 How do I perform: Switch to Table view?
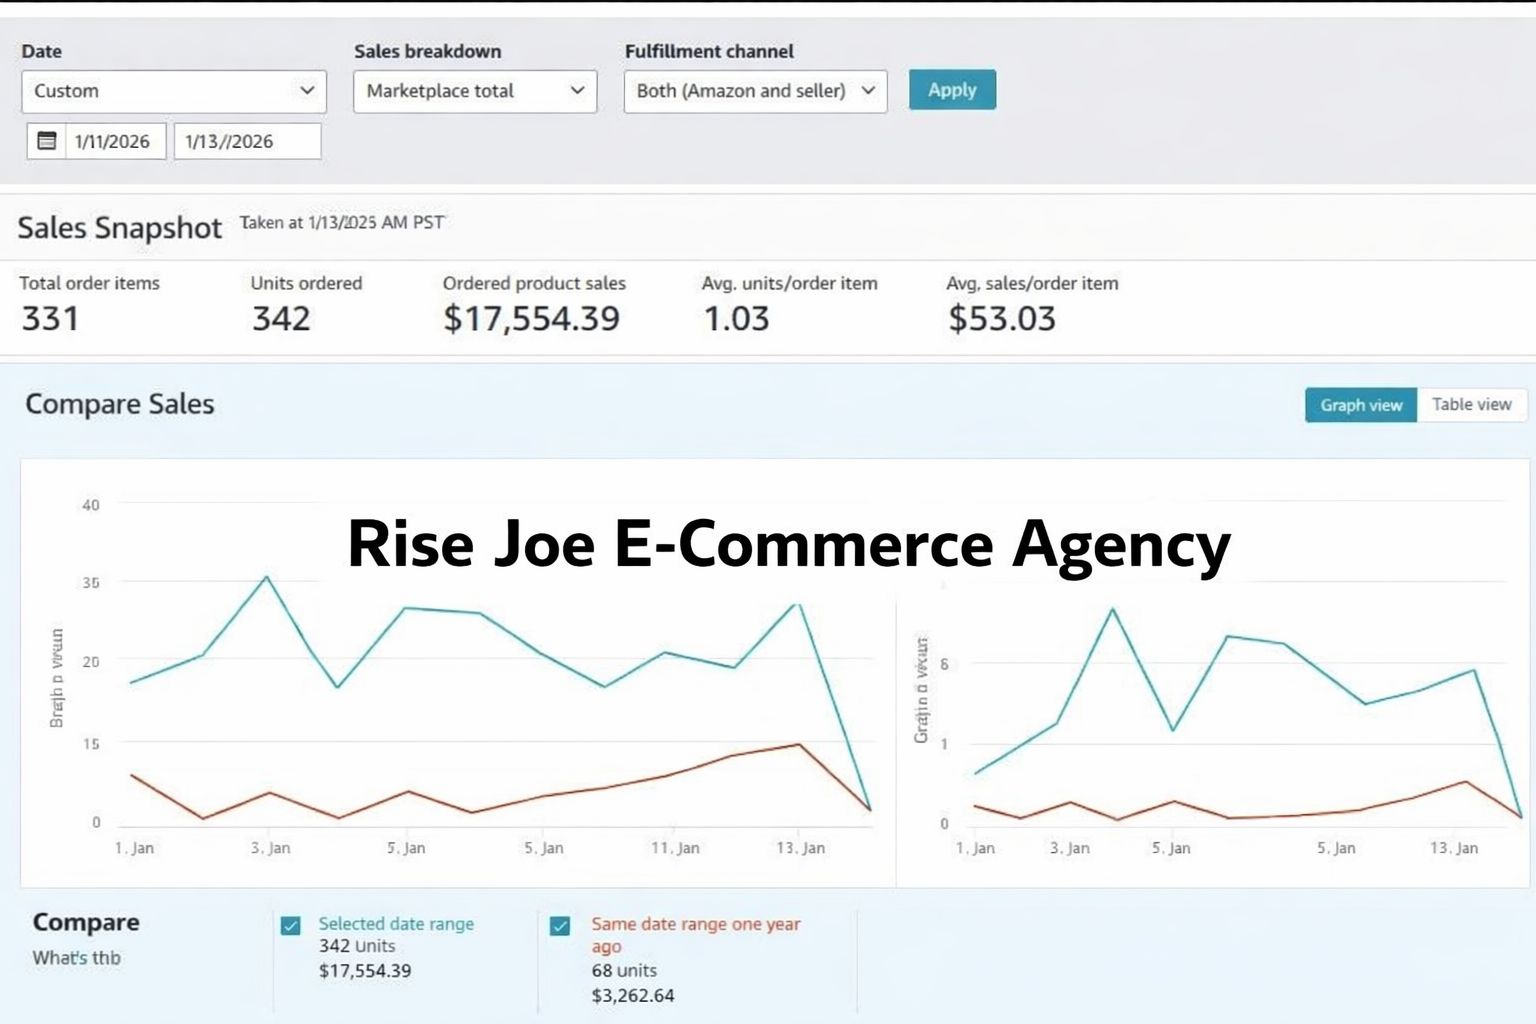[x=1471, y=405]
